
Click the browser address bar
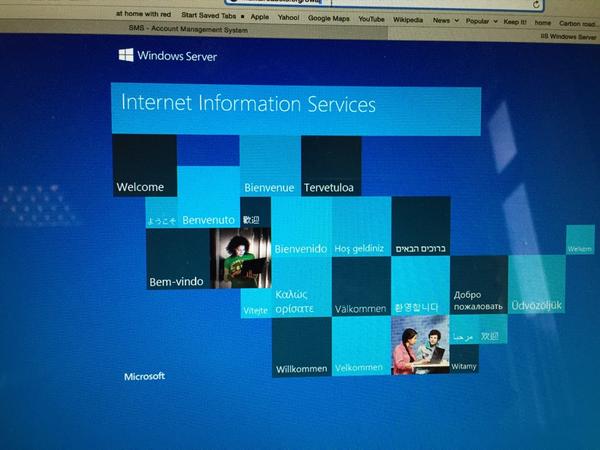click(x=383, y=4)
